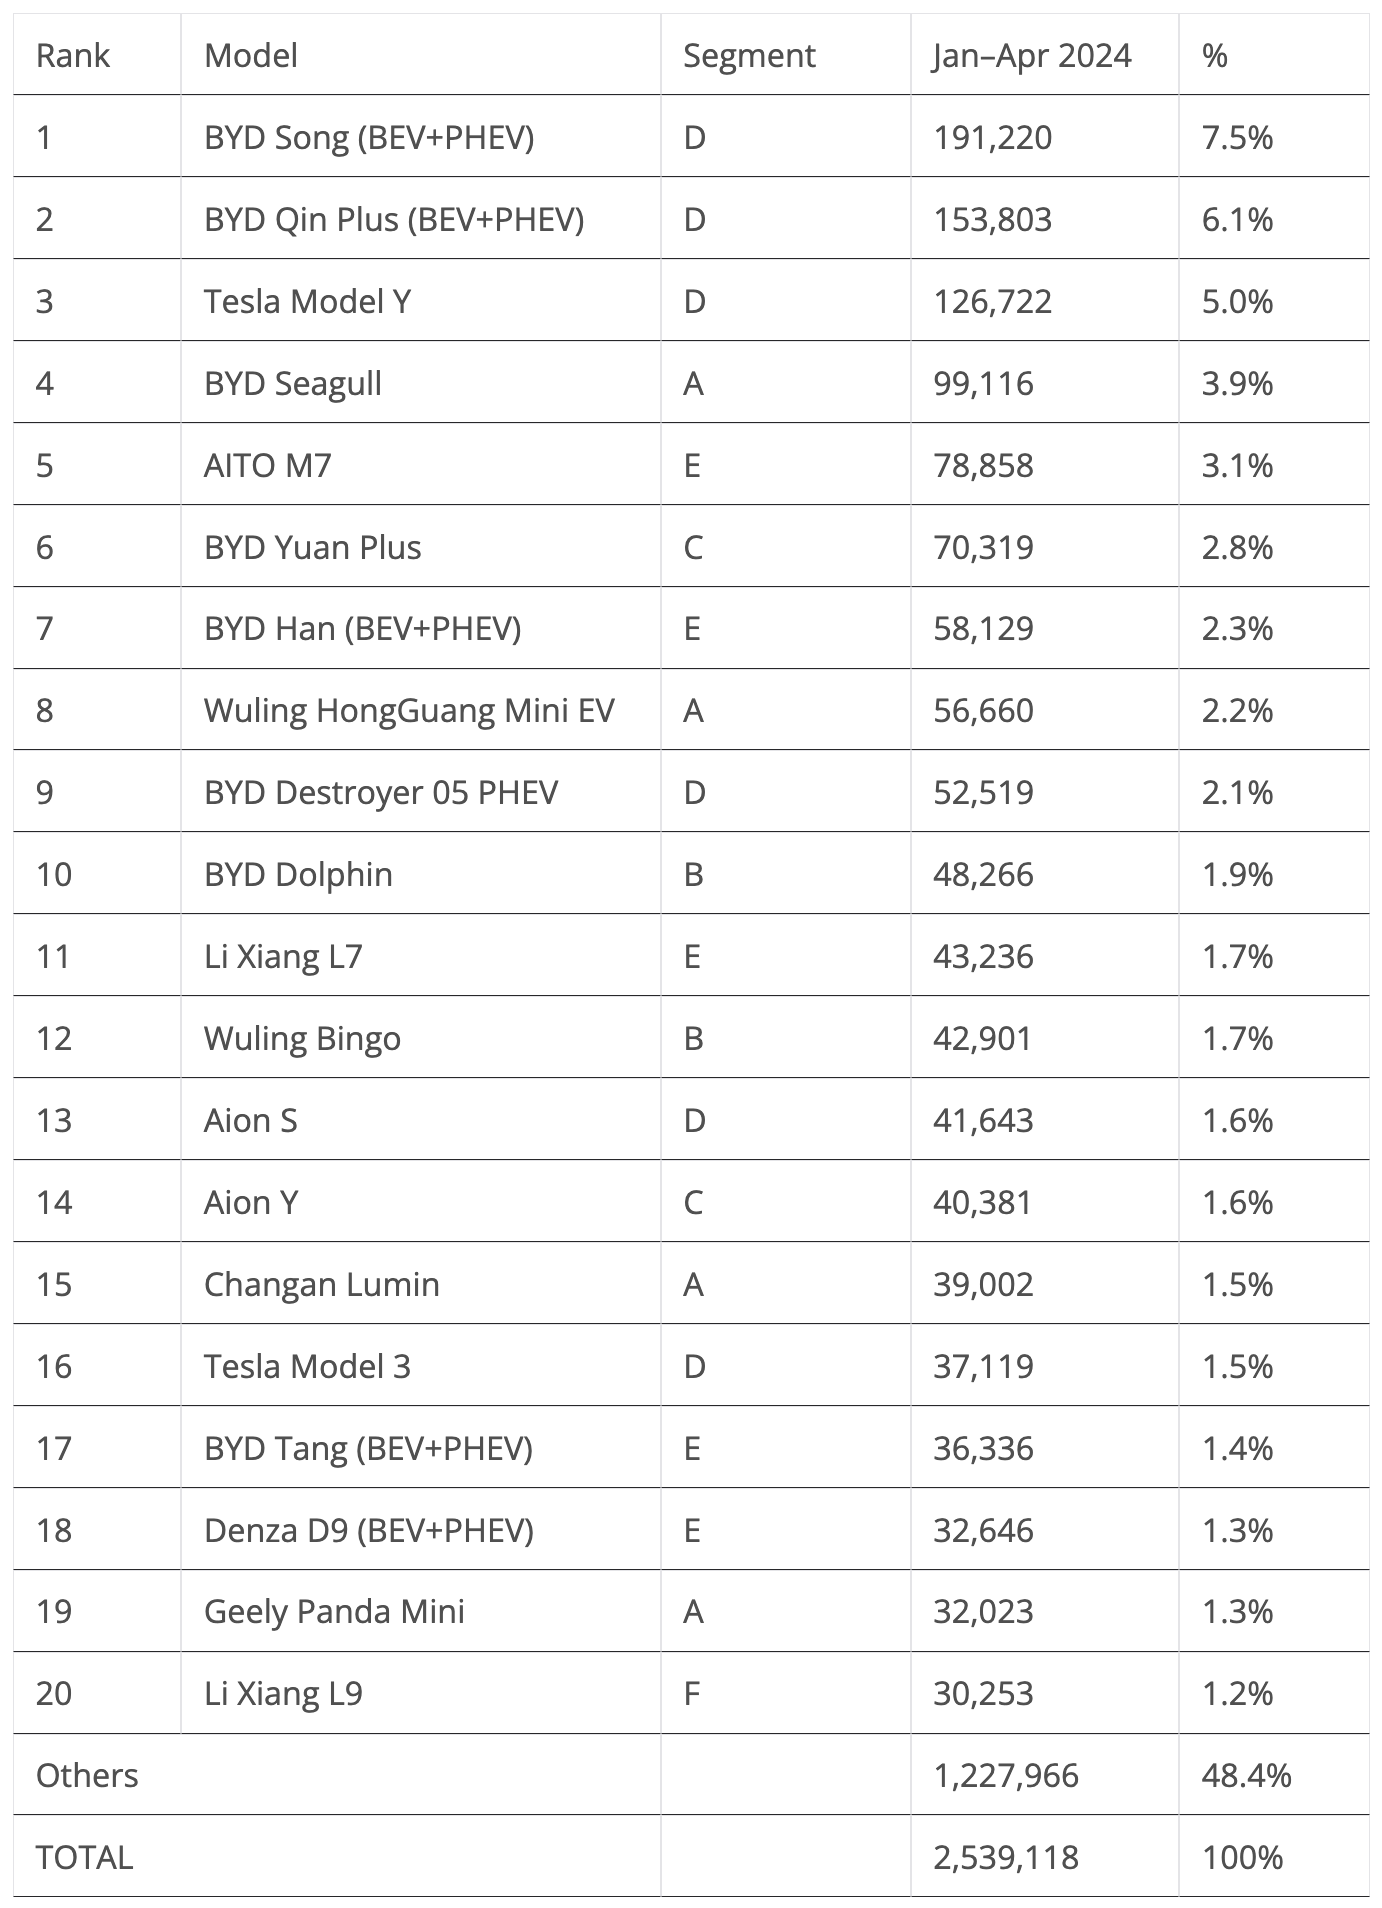
Task: Click the 191,220 sales figure
Action: coord(992,137)
